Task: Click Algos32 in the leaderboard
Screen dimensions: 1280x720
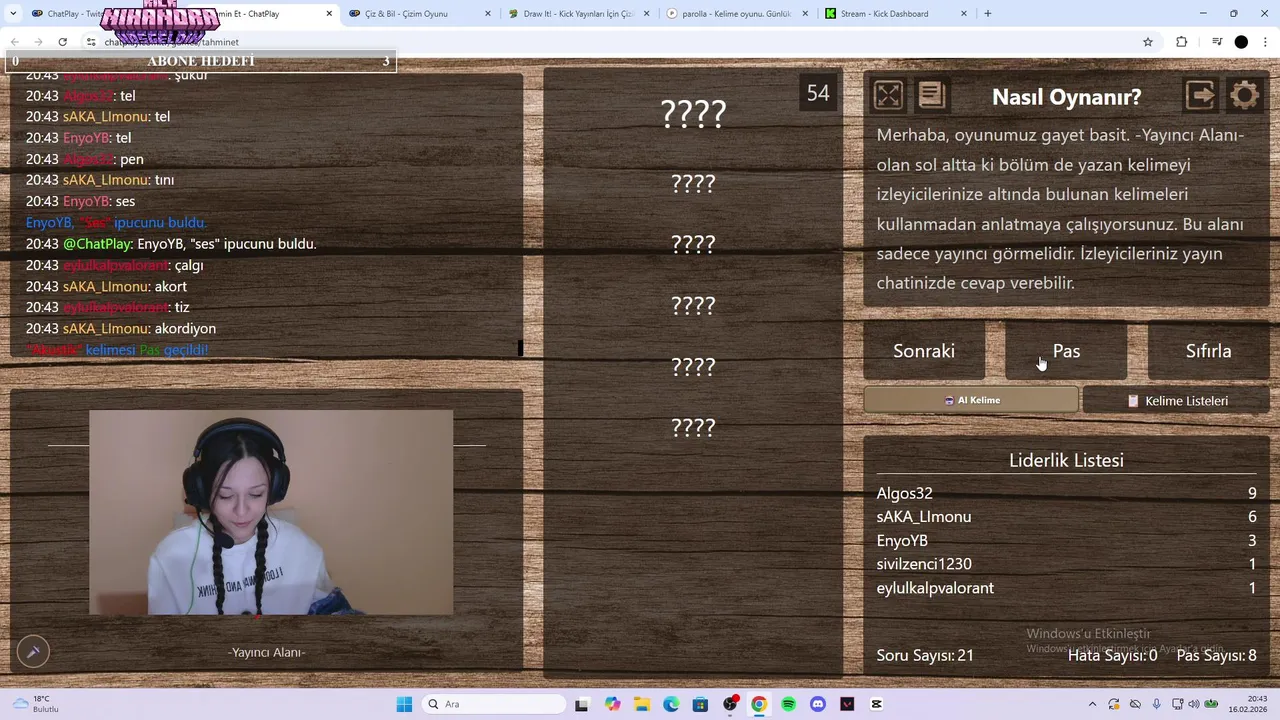Action: [x=904, y=493]
